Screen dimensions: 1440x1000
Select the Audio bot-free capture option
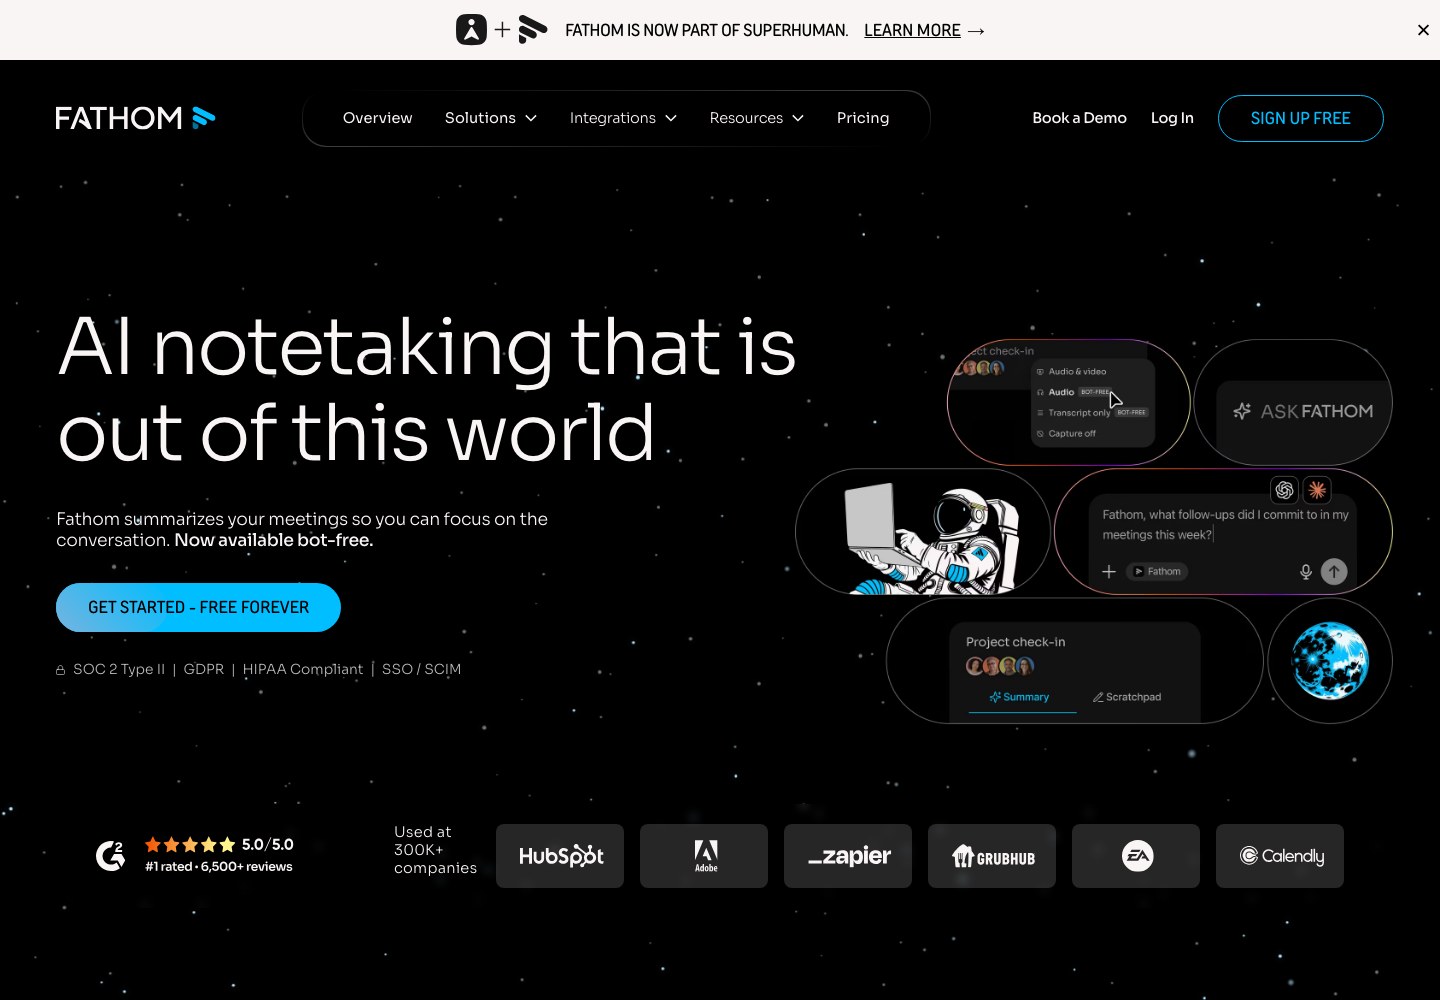click(x=1074, y=392)
